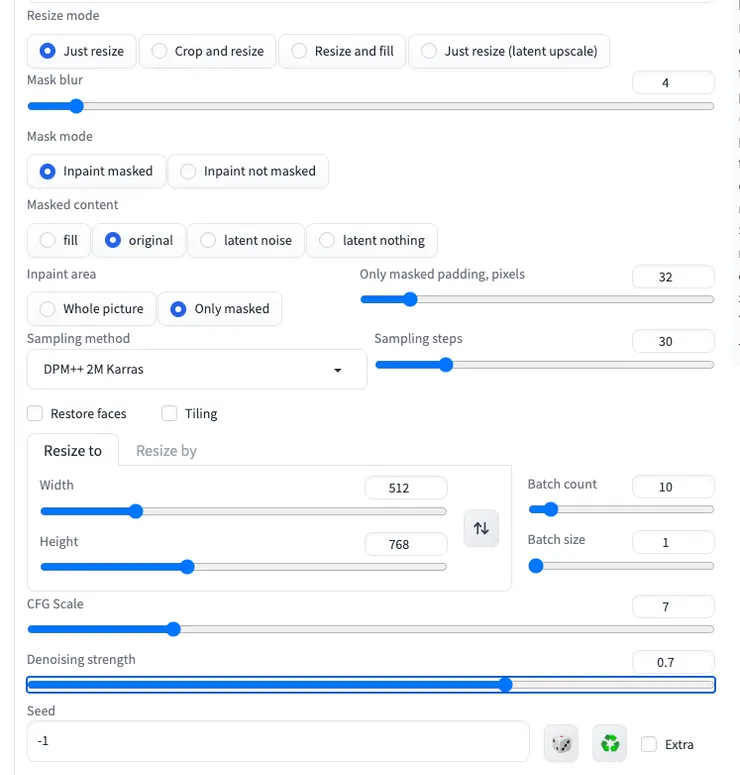Select latent noise masked content
This screenshot has height=775, width=740.
[246, 240]
